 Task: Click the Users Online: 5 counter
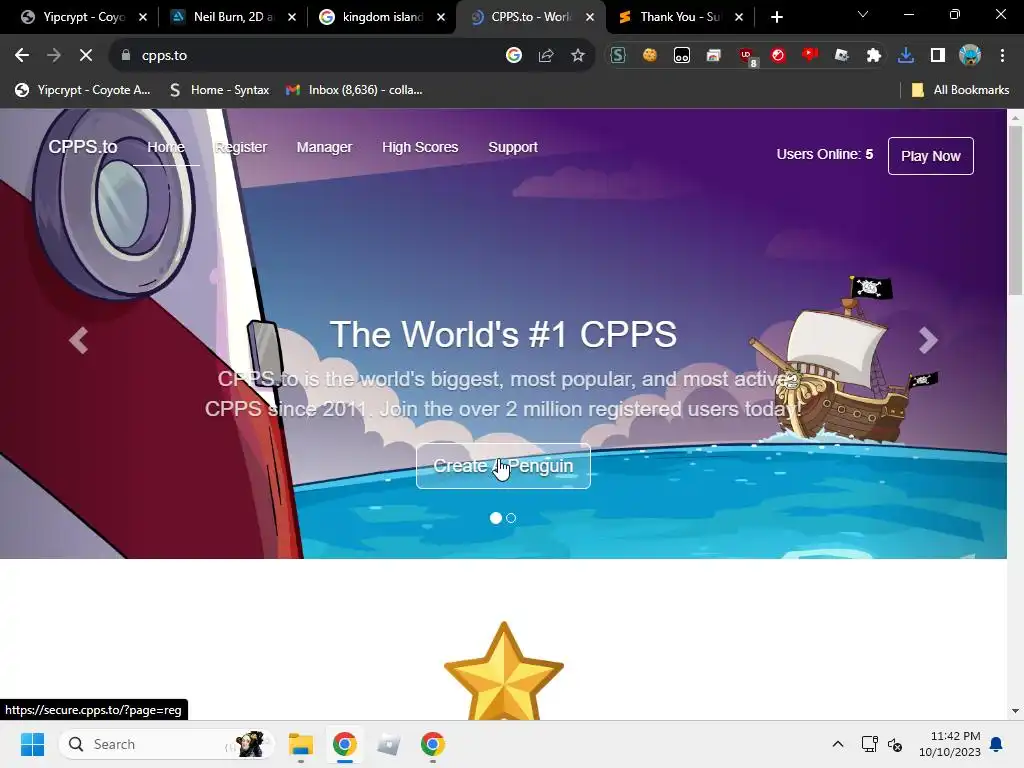[825, 155]
